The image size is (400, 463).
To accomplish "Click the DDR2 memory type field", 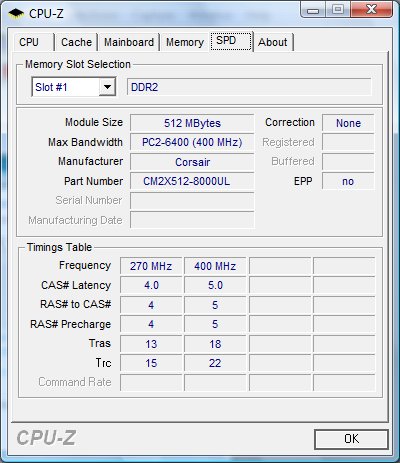I will coord(249,87).
